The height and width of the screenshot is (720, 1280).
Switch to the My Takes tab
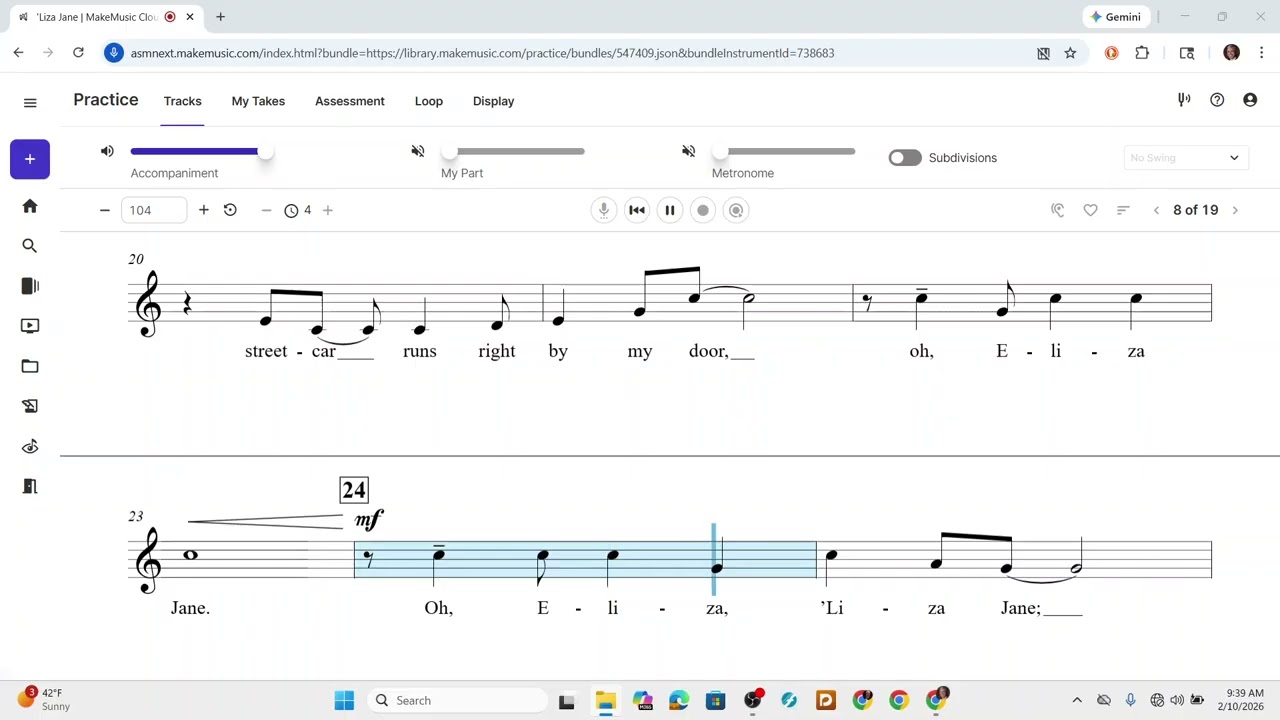tap(258, 101)
